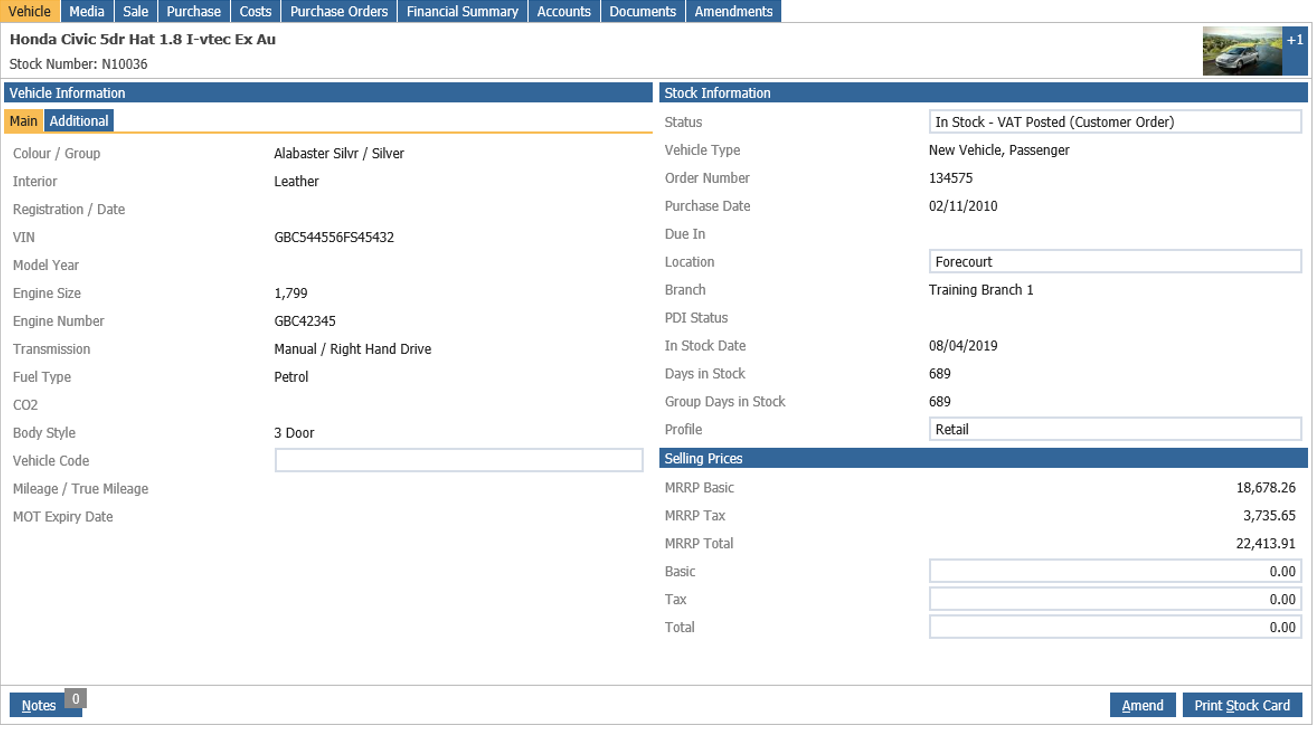Viewport: 1313px width, 730px height.
Task: Open the Purchase tab
Action: [194, 11]
